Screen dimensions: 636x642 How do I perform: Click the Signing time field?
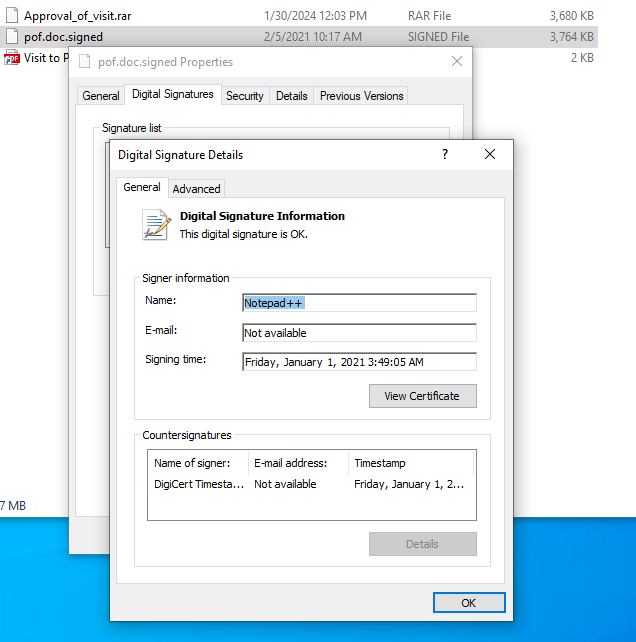pyautogui.click(x=359, y=362)
